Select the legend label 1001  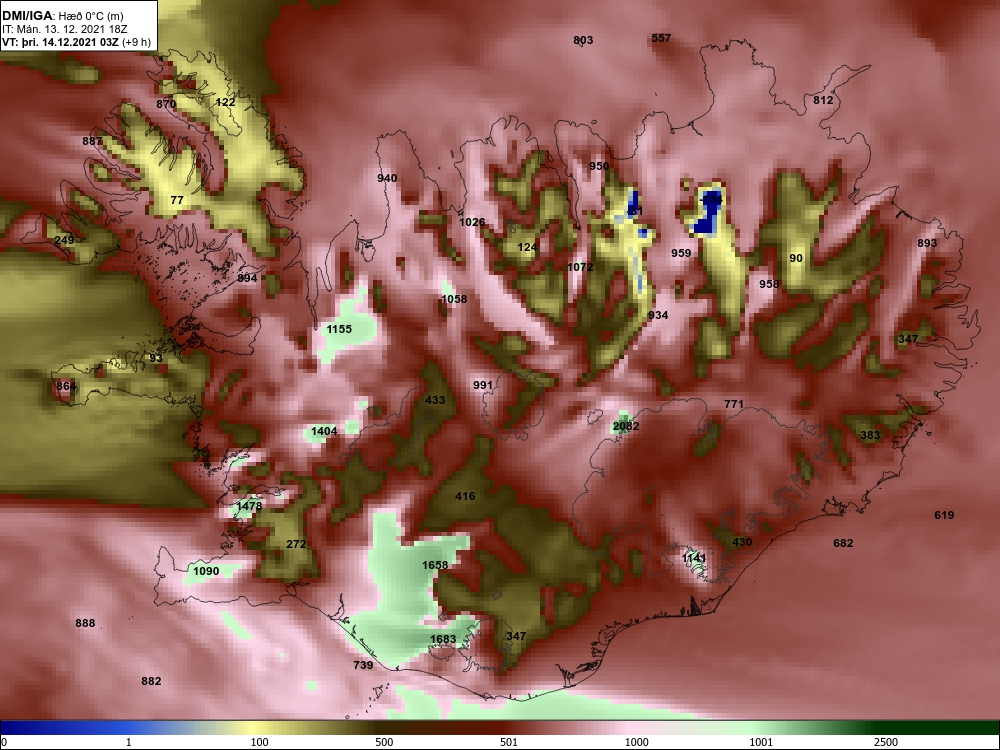(761, 742)
